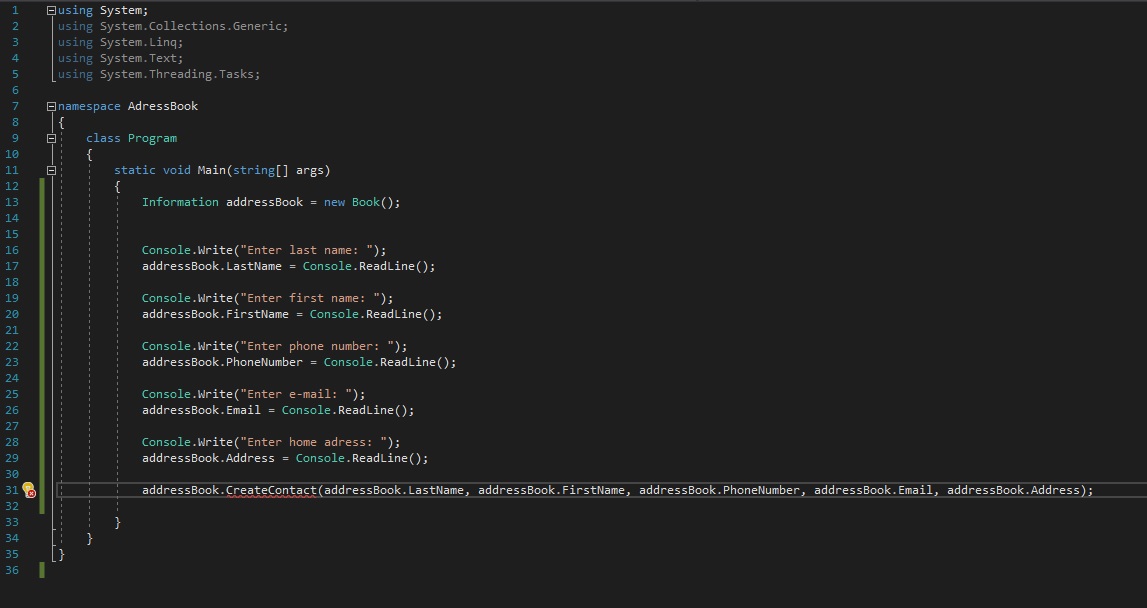1147x608 pixels.
Task: Click the "Enter e-mail: " string
Action: (296, 395)
